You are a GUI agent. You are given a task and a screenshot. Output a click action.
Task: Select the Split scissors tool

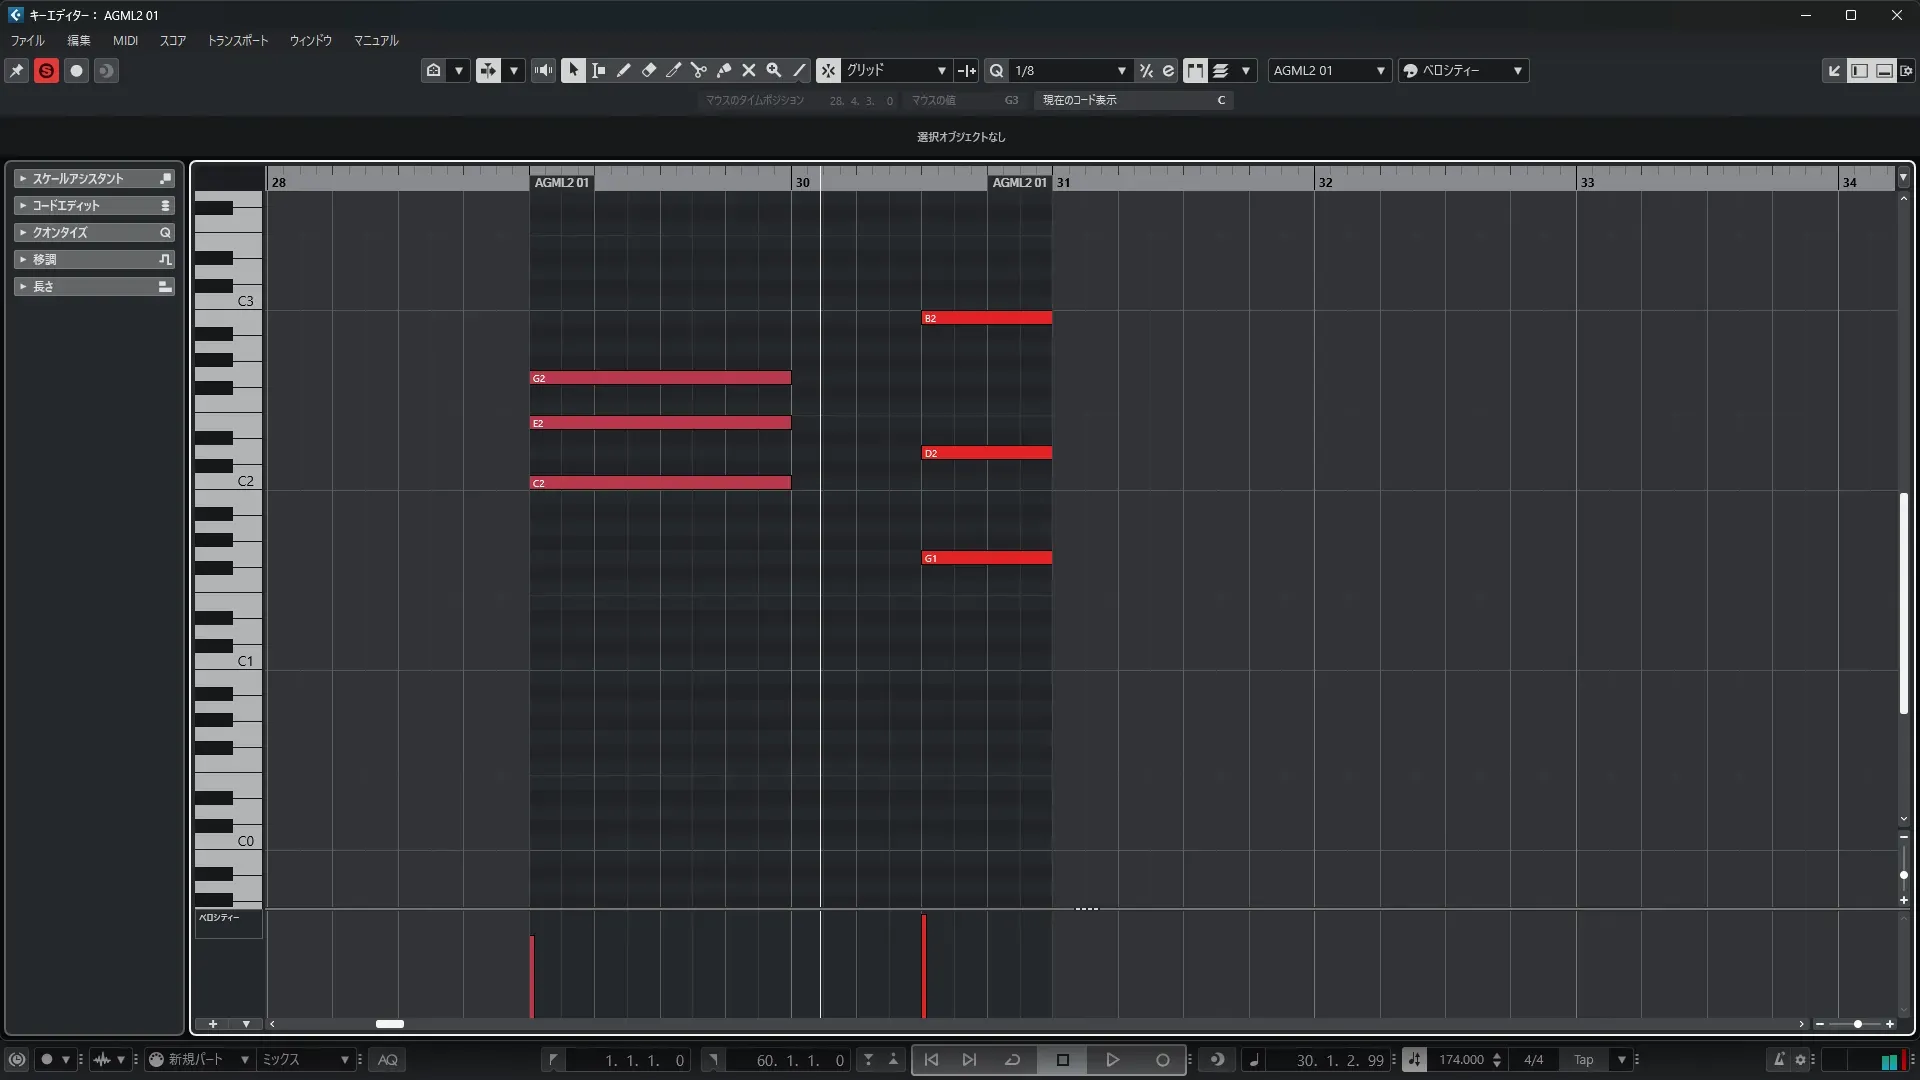698,71
